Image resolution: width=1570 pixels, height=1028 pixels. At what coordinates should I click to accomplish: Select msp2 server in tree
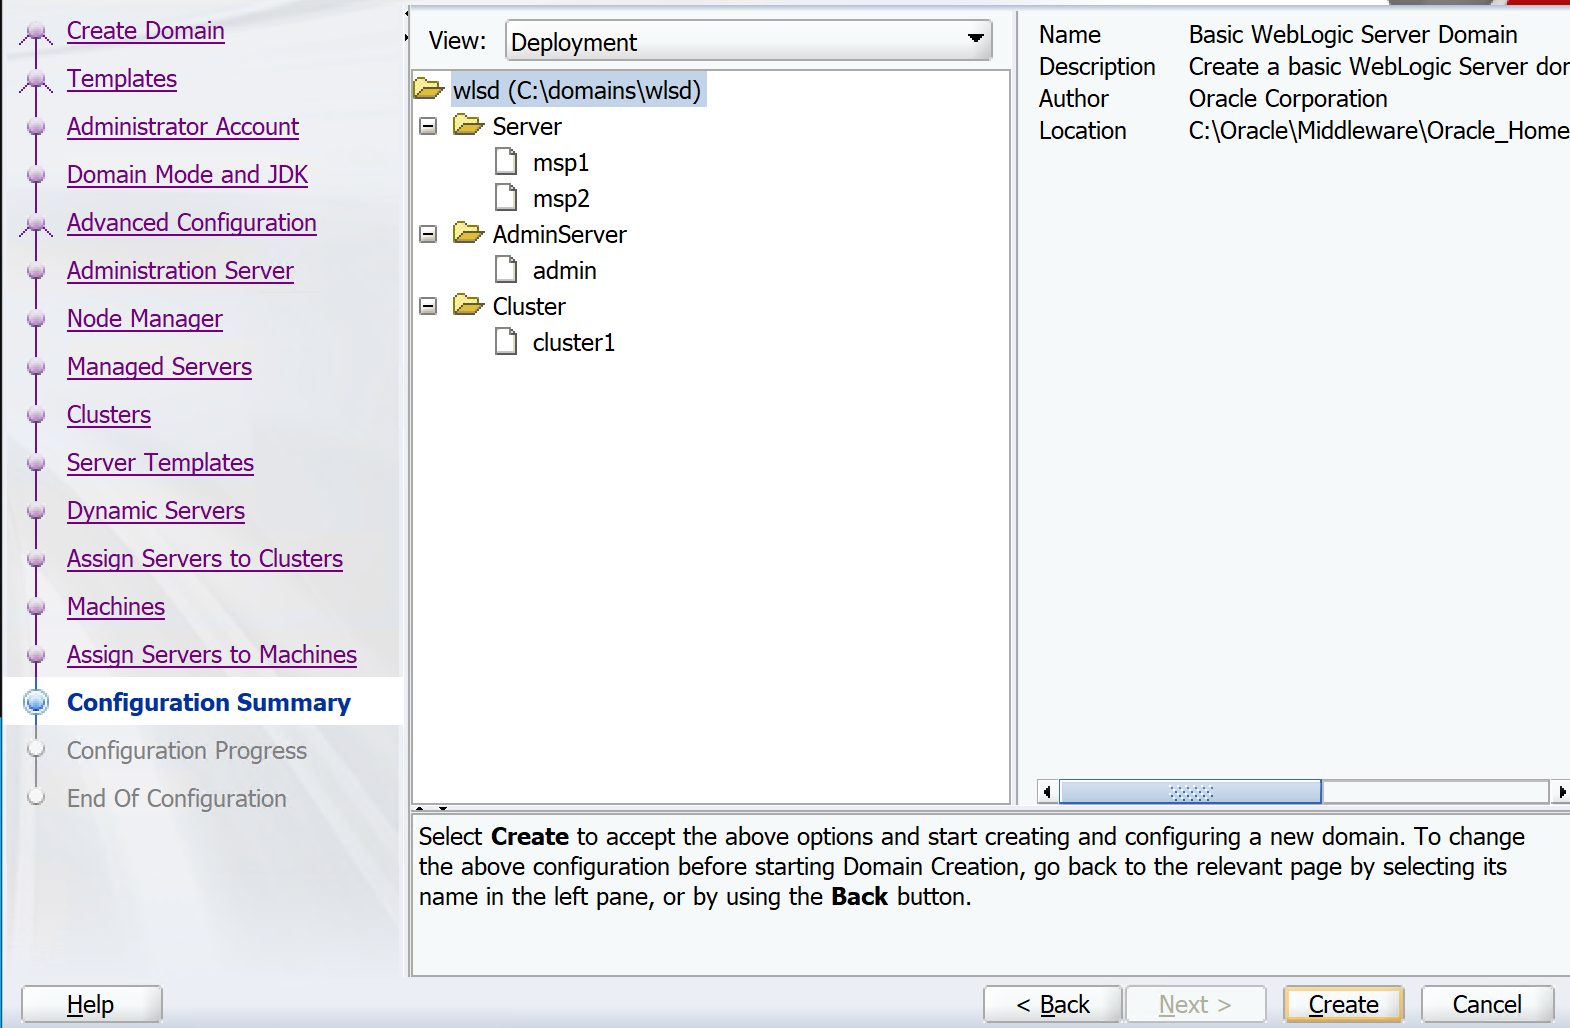[x=561, y=198]
